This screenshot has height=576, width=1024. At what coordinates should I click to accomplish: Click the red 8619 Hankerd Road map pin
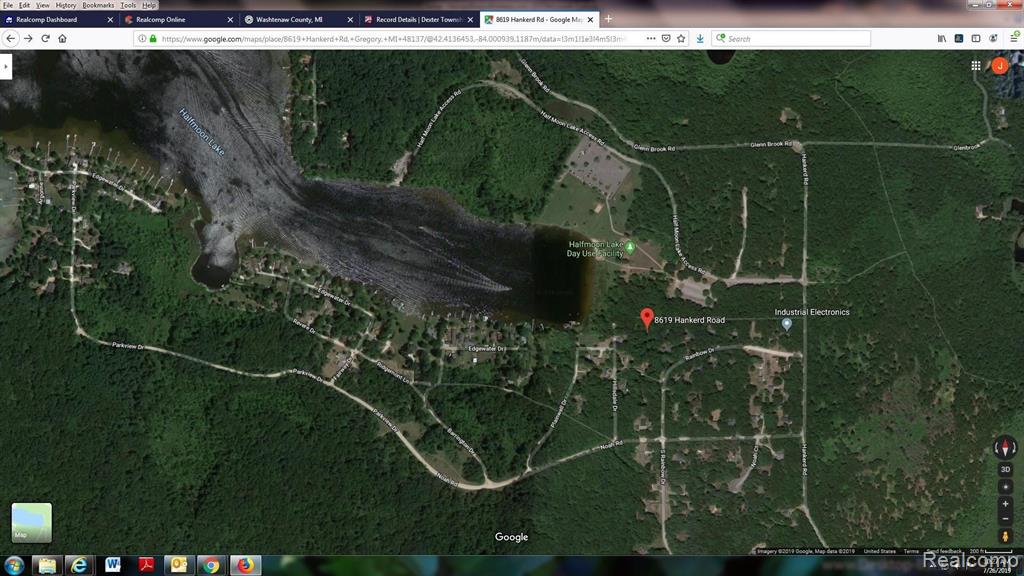(x=646, y=317)
